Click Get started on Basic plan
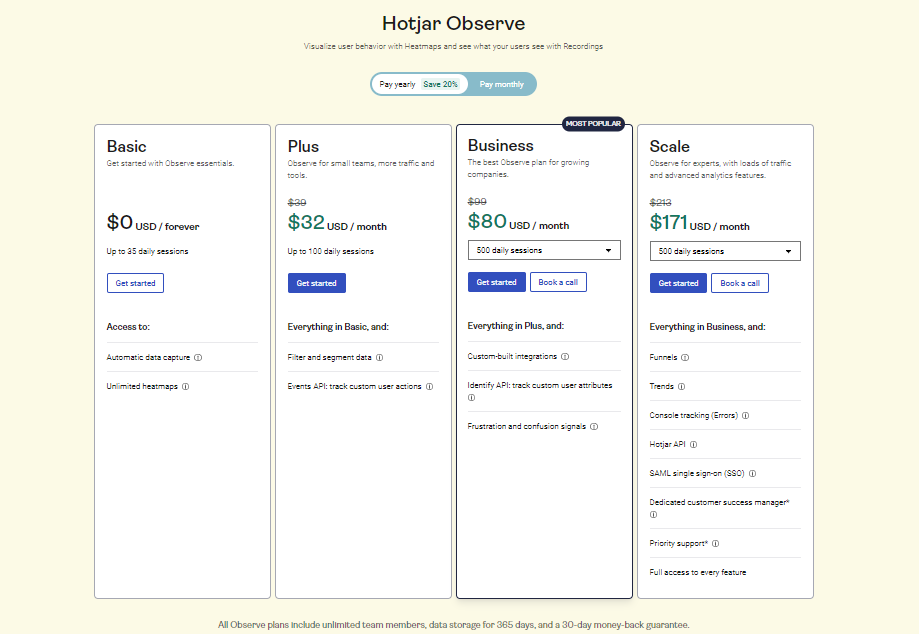Screen dimensions: 919x634 135,283
